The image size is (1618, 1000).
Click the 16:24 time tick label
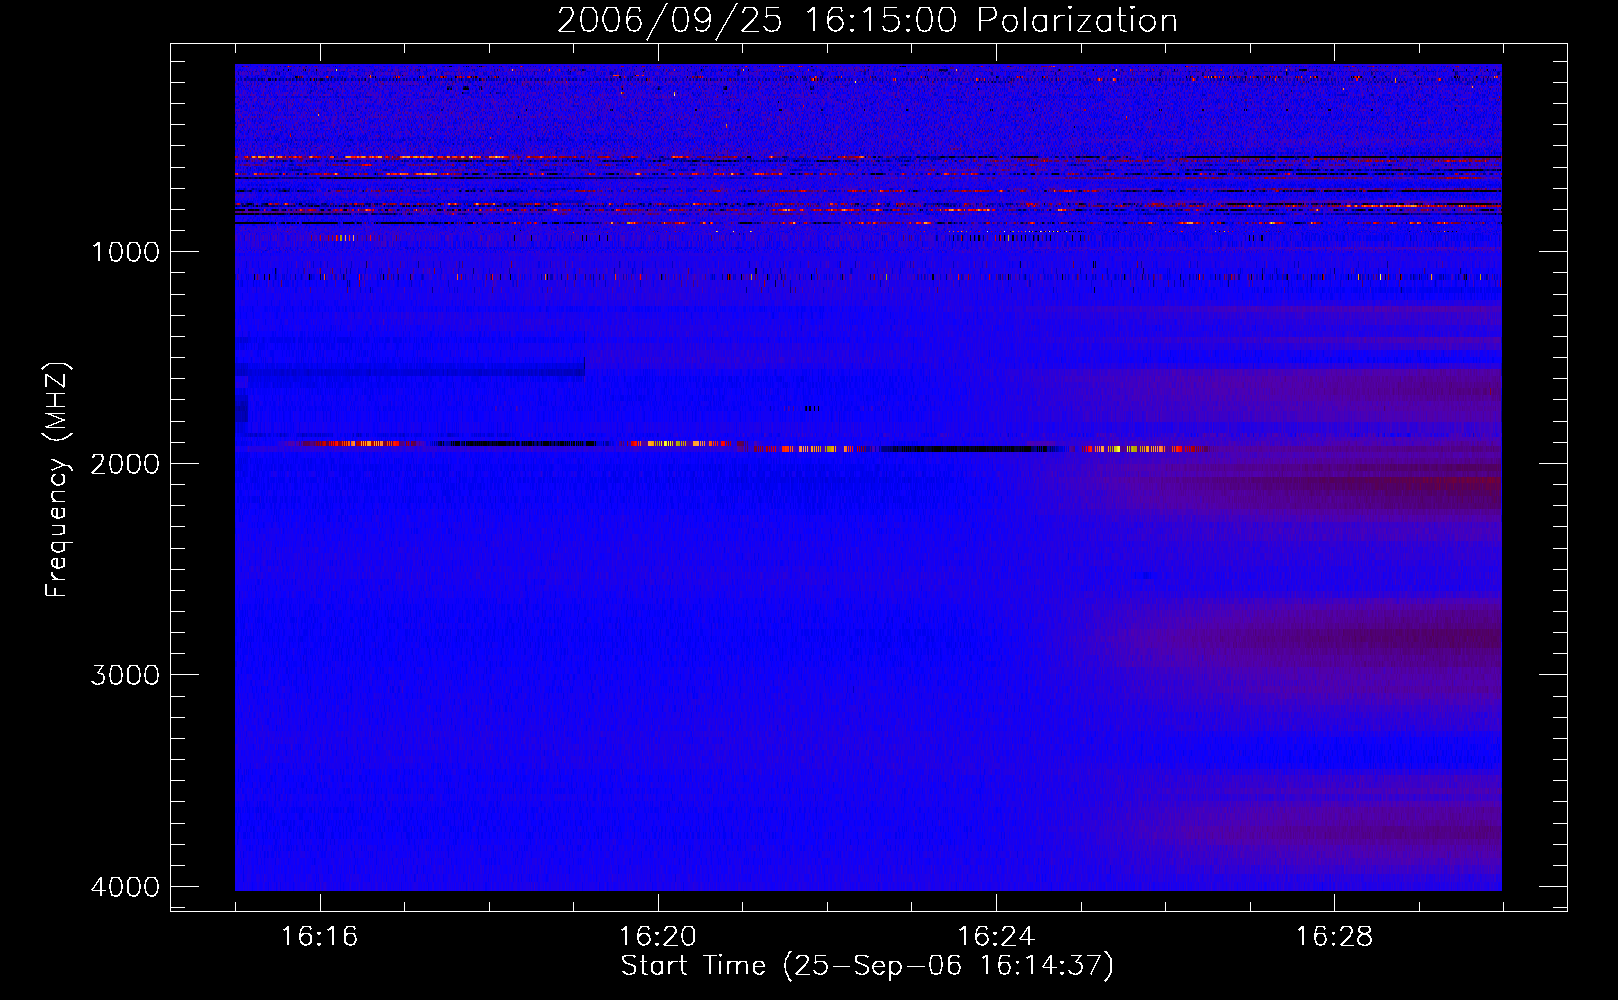(996, 936)
